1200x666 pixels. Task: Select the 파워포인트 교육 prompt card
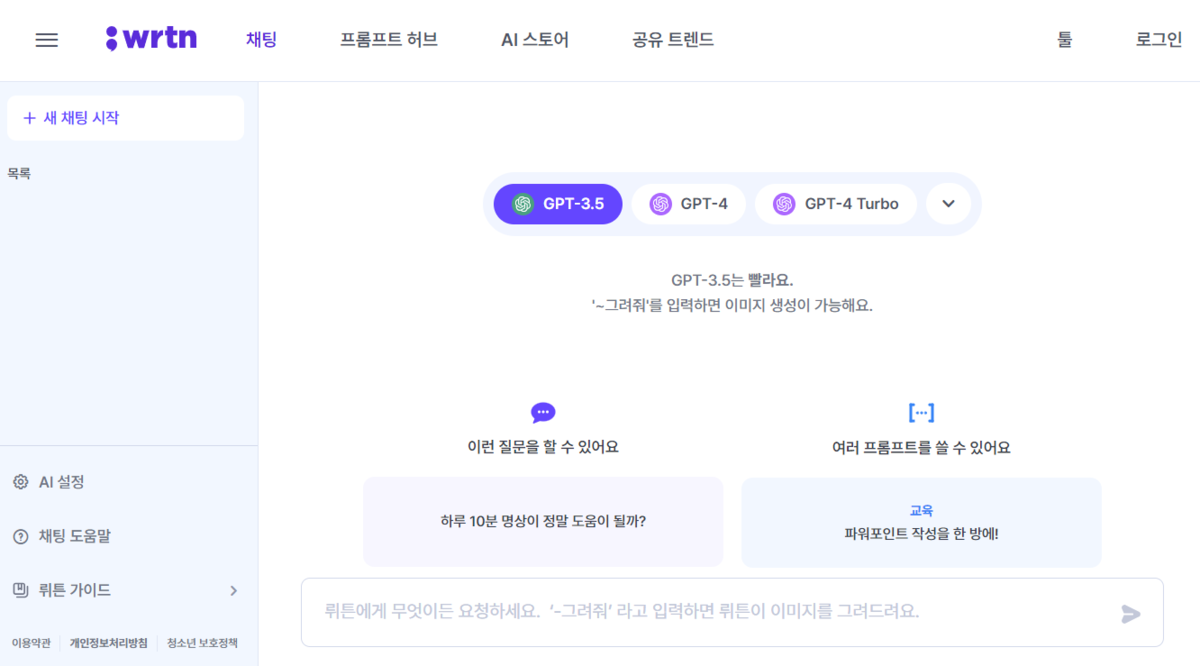coord(921,522)
